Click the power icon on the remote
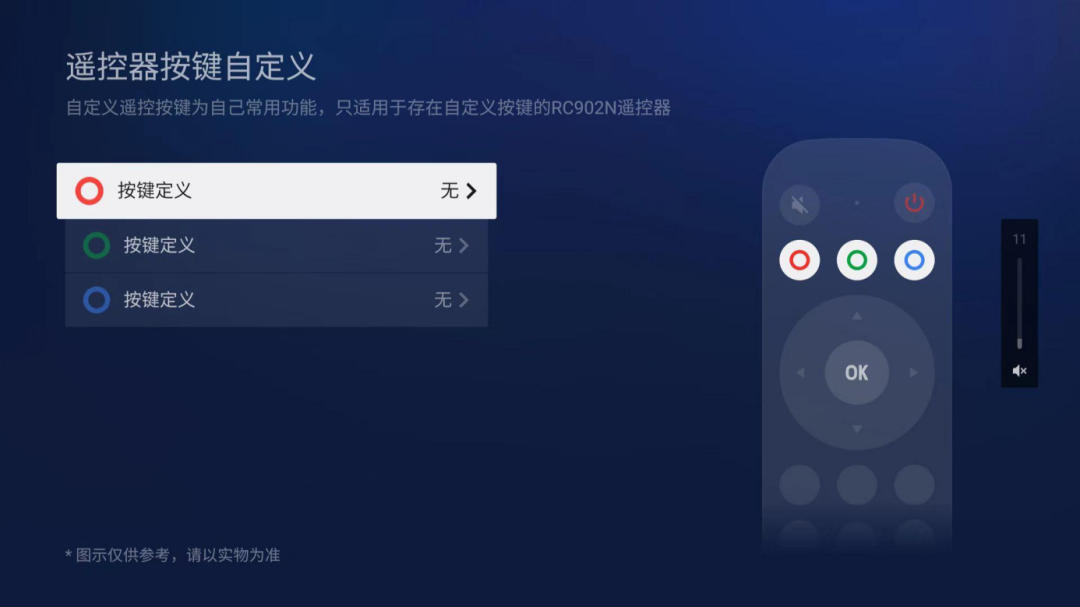Viewport: 1080px width, 607px height. (914, 203)
